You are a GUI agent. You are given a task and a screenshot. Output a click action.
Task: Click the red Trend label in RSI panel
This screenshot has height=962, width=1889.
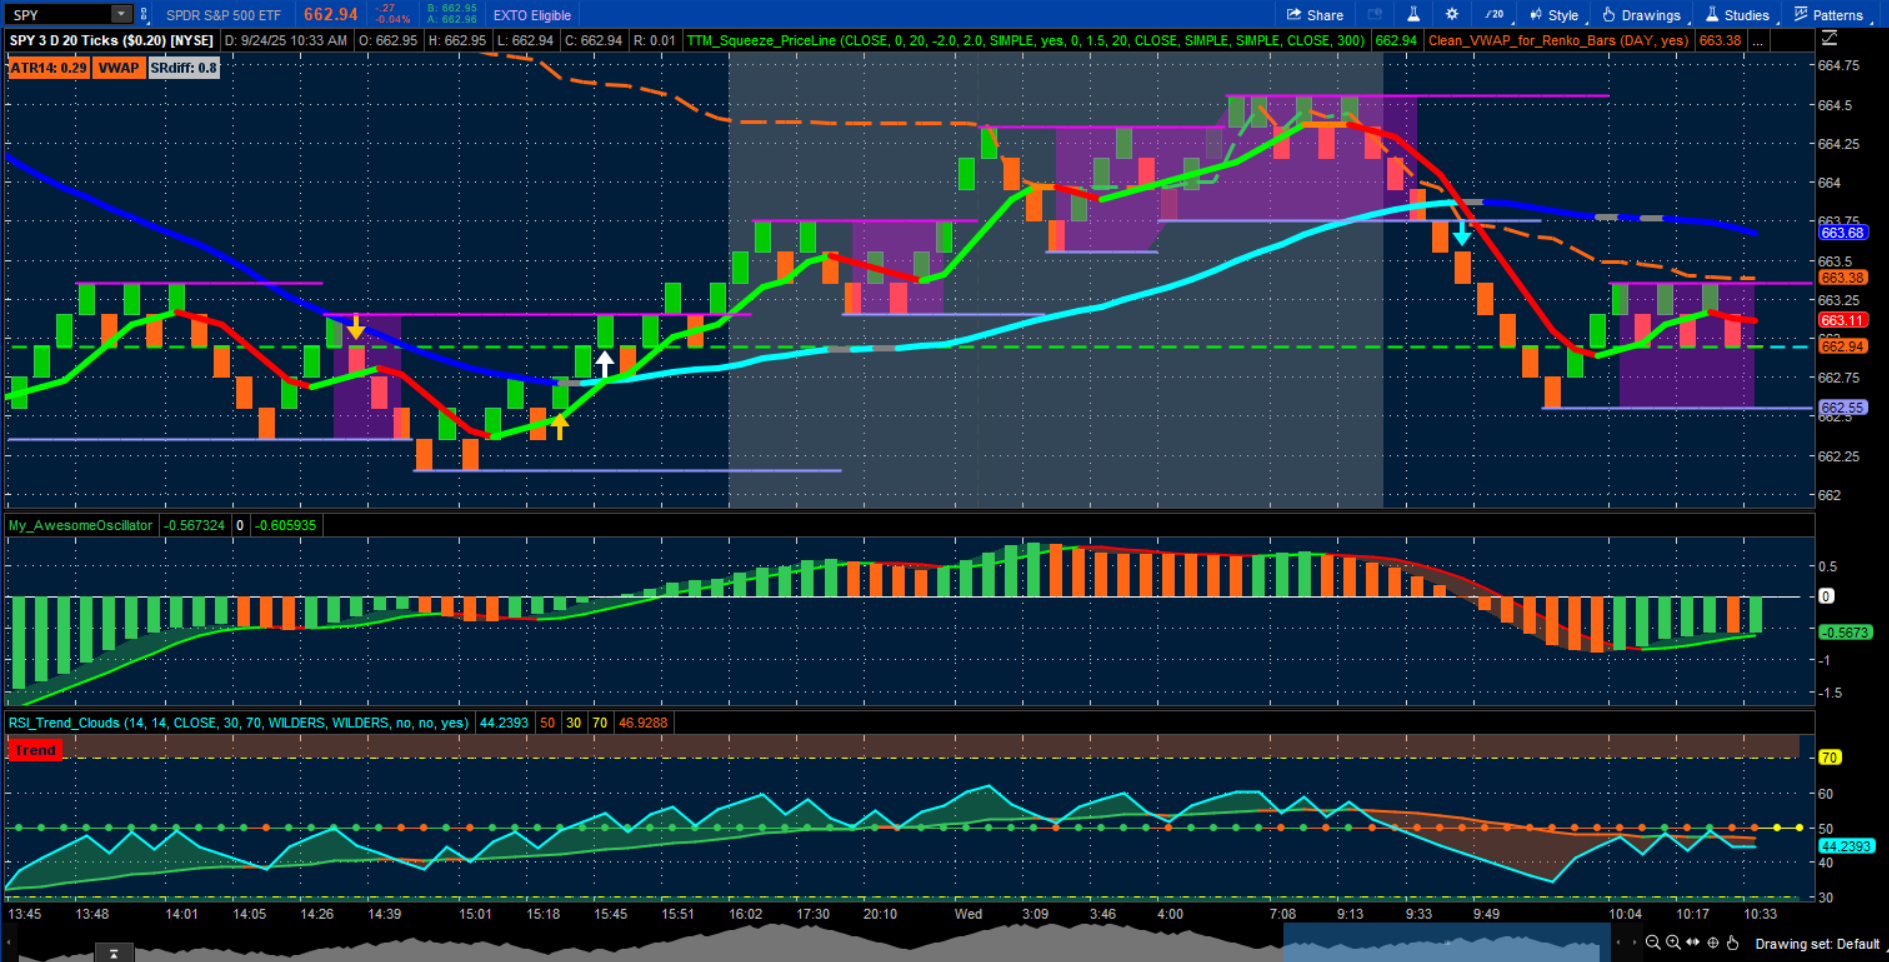(x=35, y=750)
